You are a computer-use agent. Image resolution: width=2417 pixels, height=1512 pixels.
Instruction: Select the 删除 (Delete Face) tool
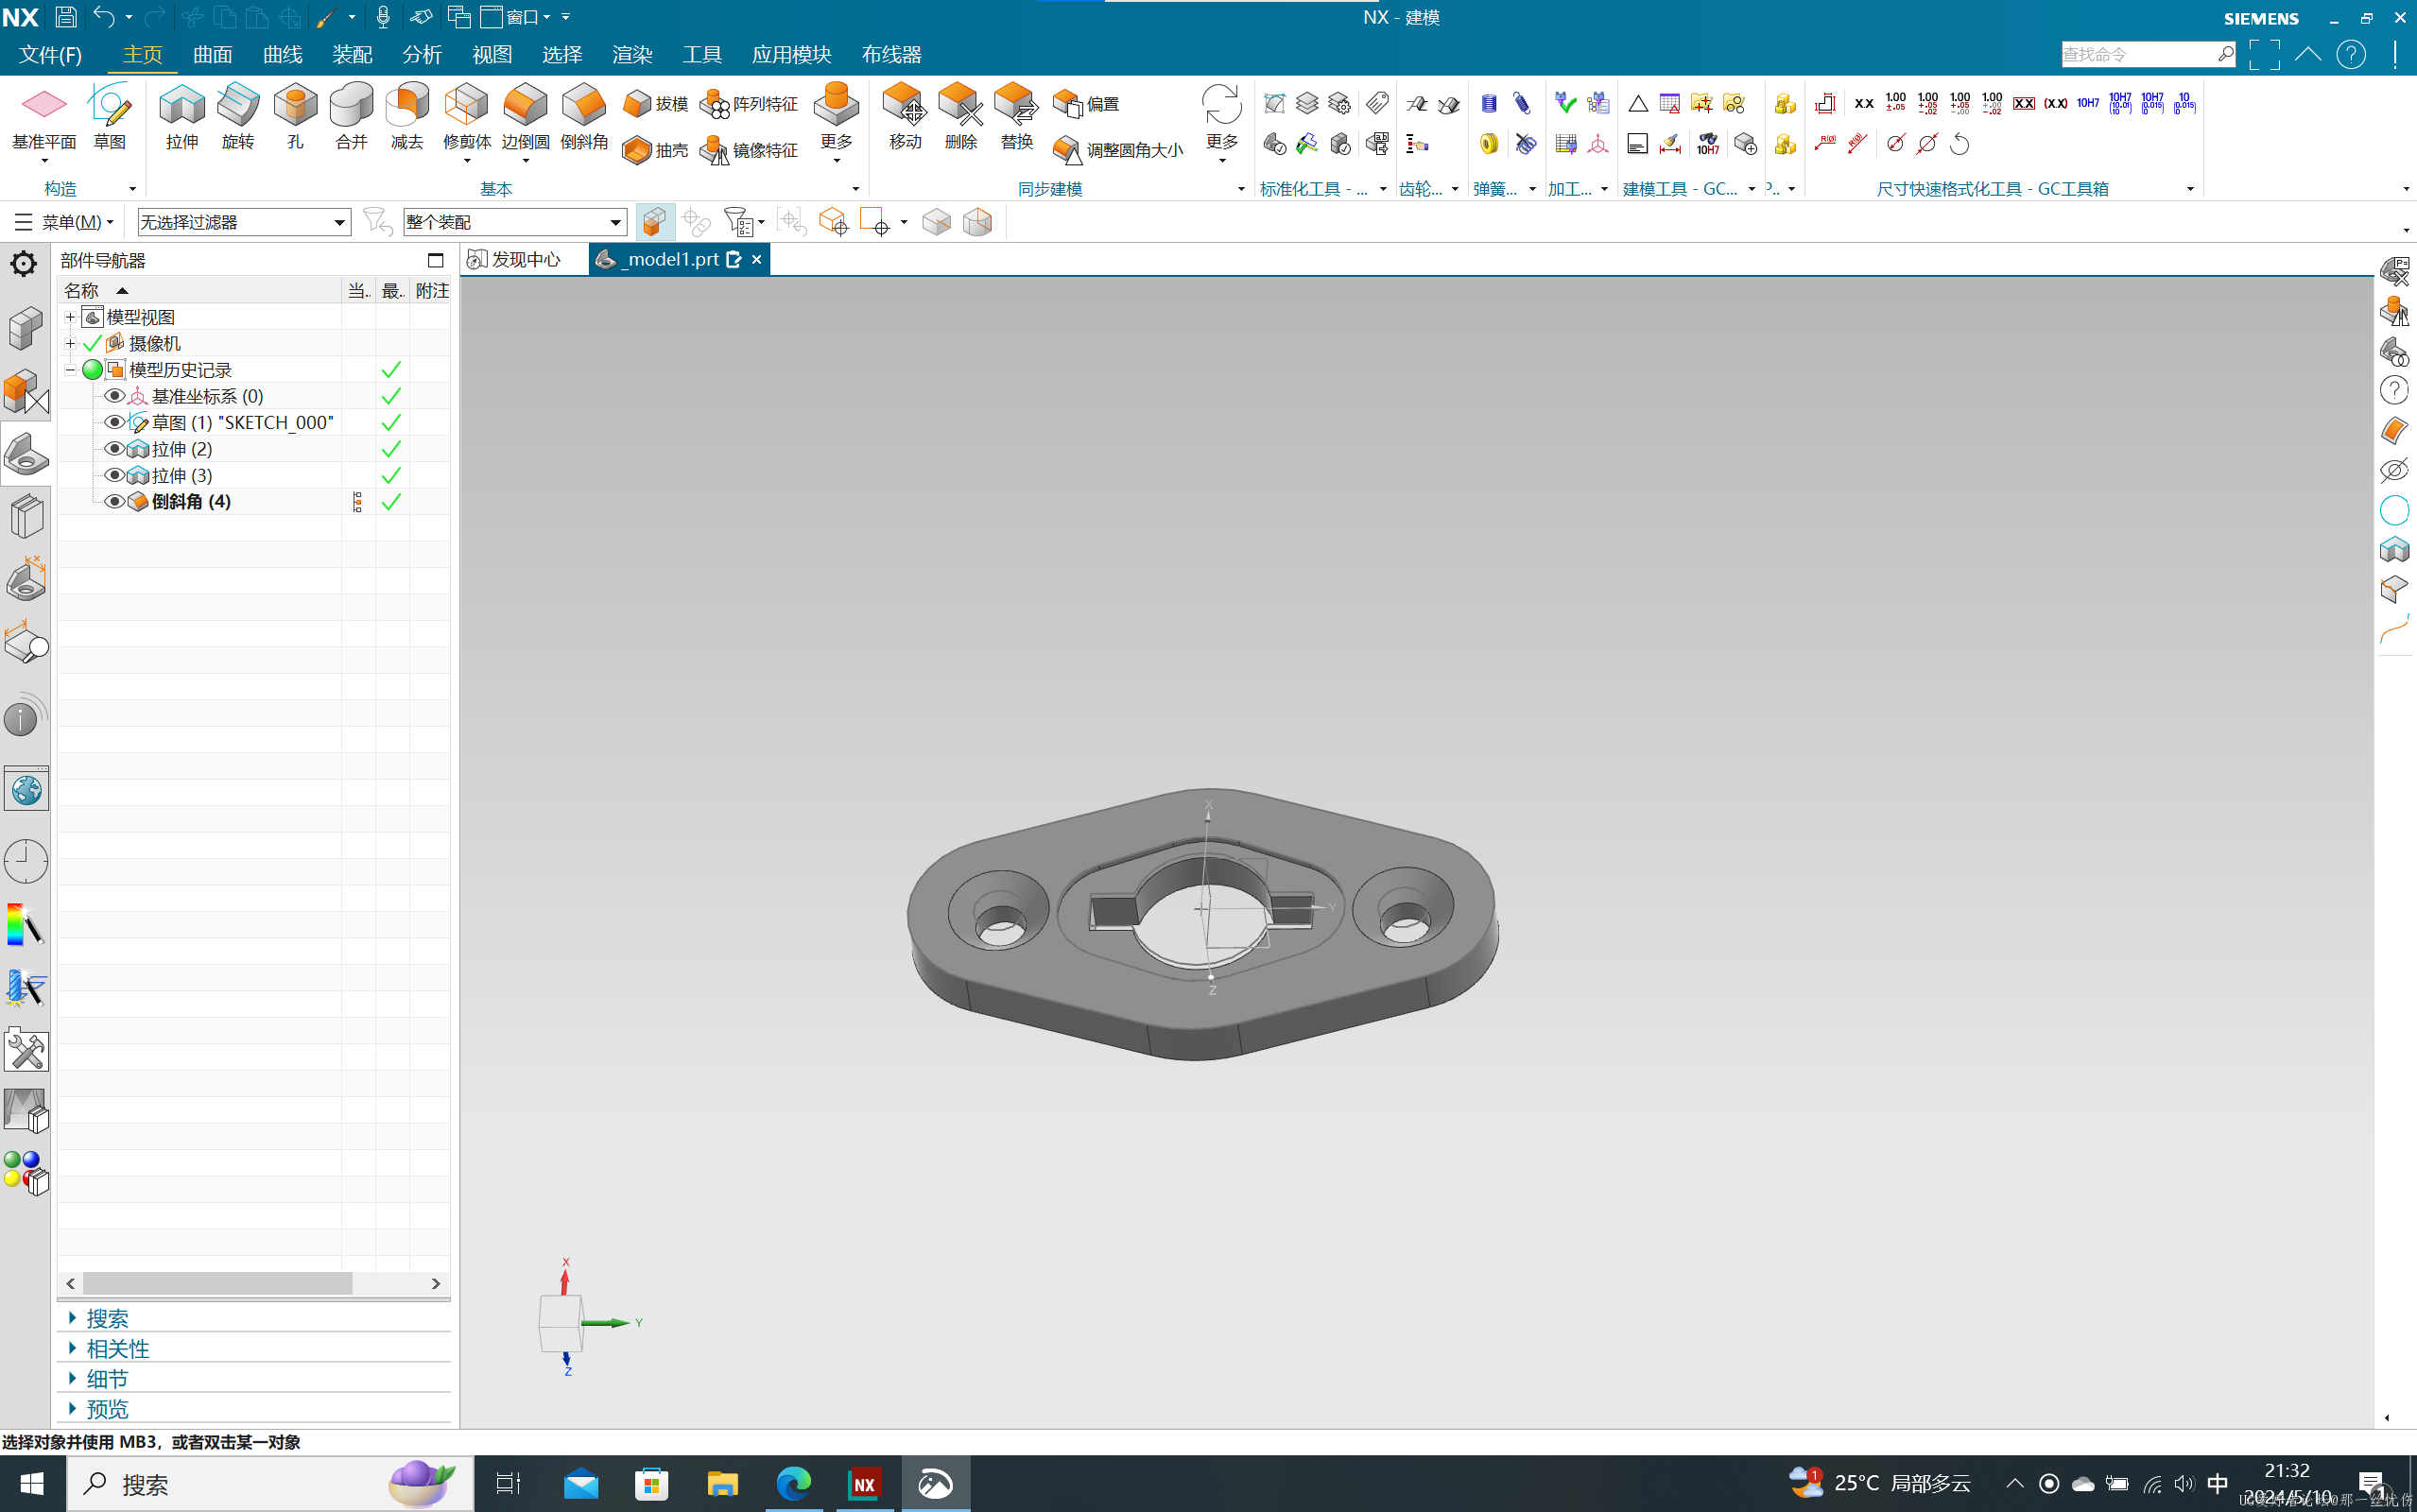pos(961,117)
